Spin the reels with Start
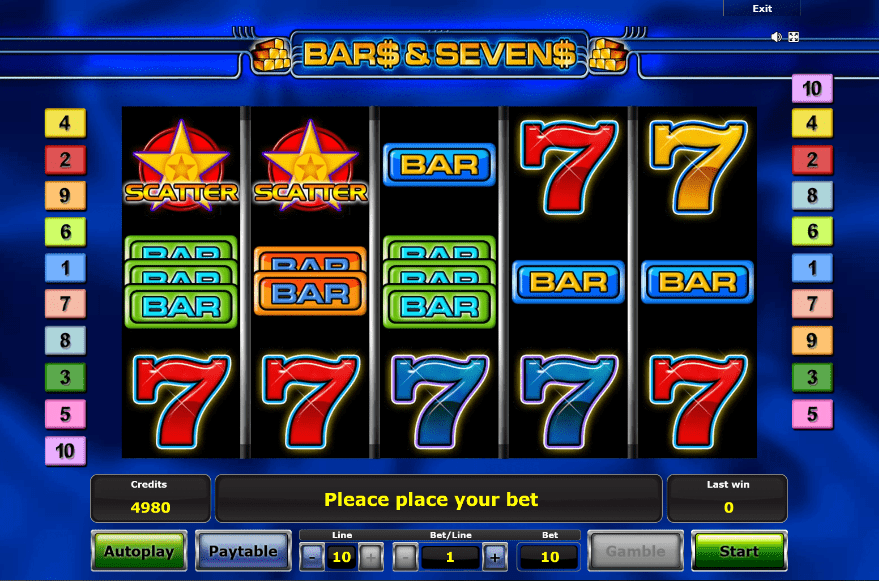The image size is (879, 581). pos(739,551)
